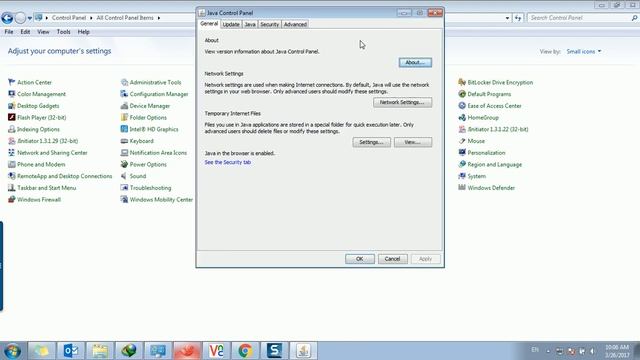
Task: Launch Google Chrome from taskbar
Action: click(x=245, y=351)
